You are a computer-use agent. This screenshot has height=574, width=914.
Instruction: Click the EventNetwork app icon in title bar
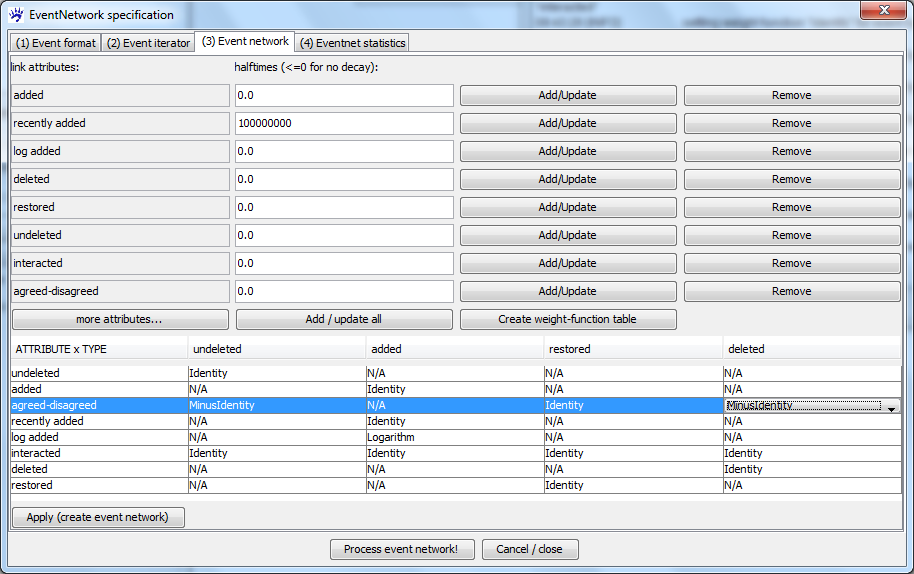(x=16, y=14)
